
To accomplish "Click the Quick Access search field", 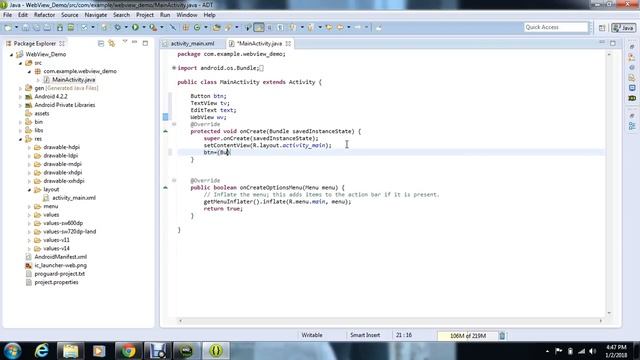I will 556,27.
